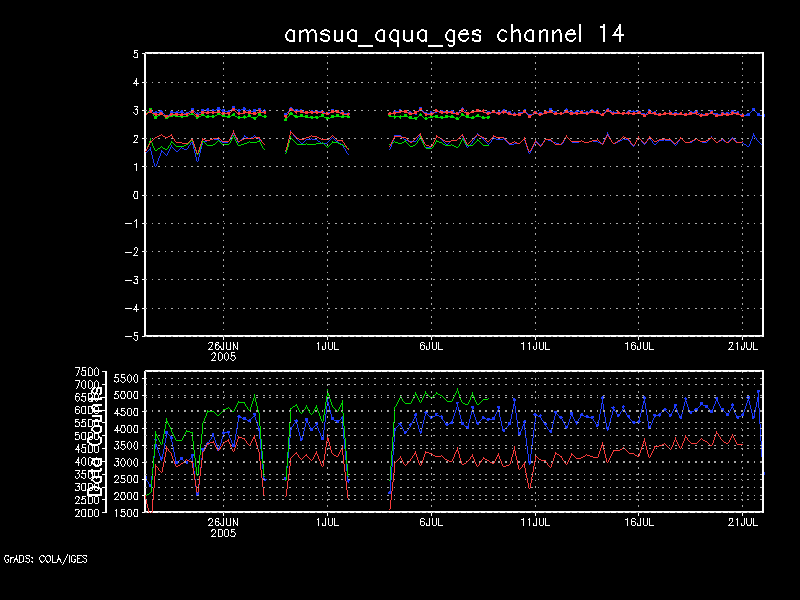Click the -5 value on upper chart y-axis

point(132,336)
